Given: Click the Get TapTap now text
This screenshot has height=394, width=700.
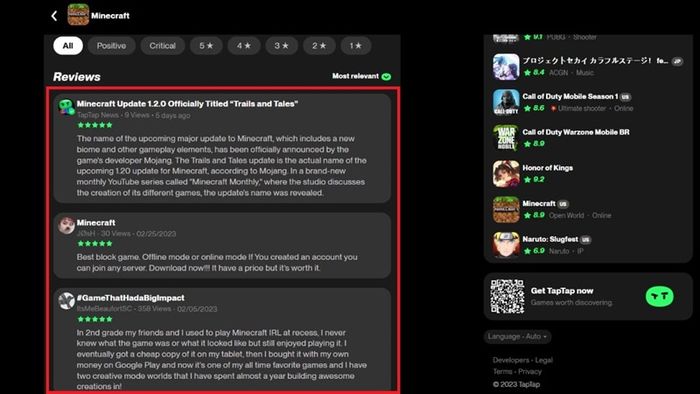Looking at the screenshot, I should point(562,290).
